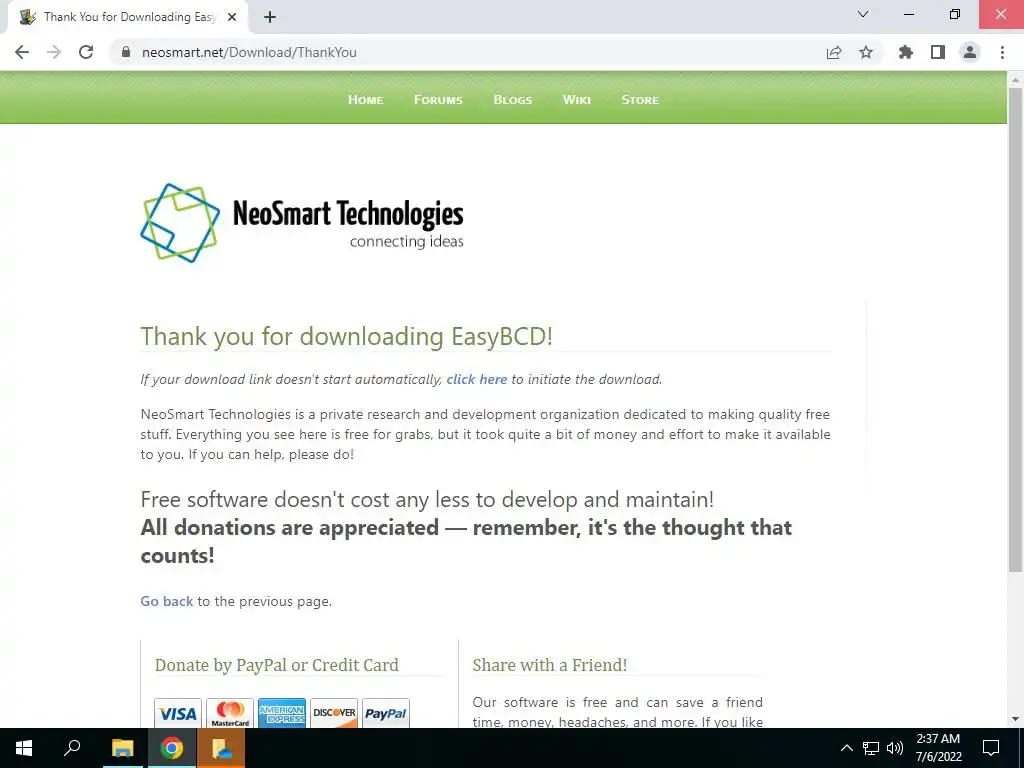Click the share page icon in address bar
Image resolution: width=1024 pixels, height=768 pixels.
click(834, 52)
